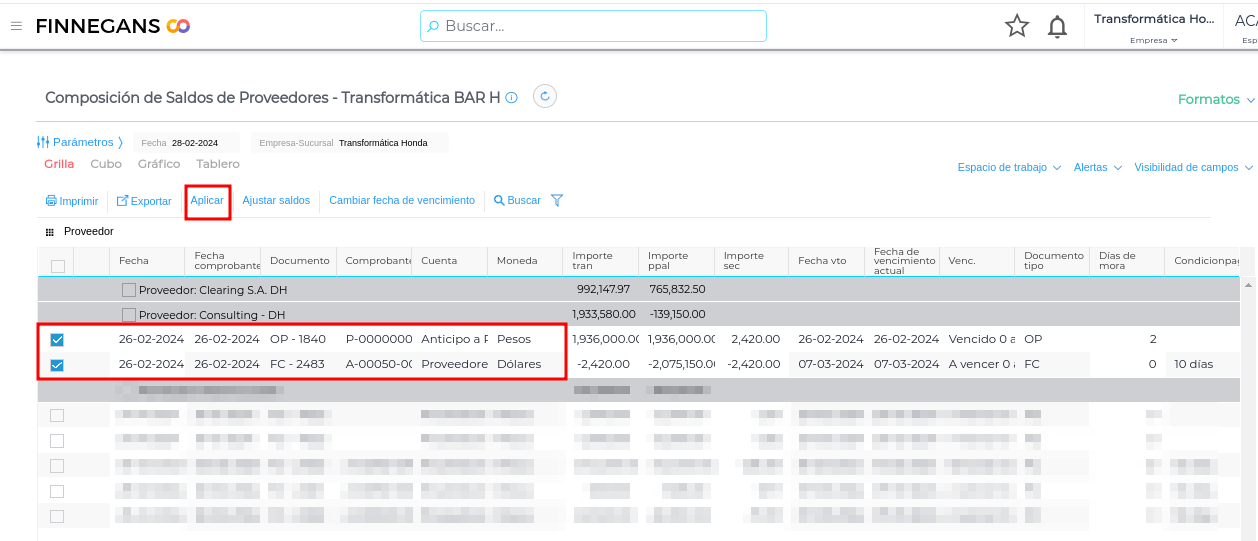
Task: Toggle the select-all header checkbox
Action: click(58, 266)
